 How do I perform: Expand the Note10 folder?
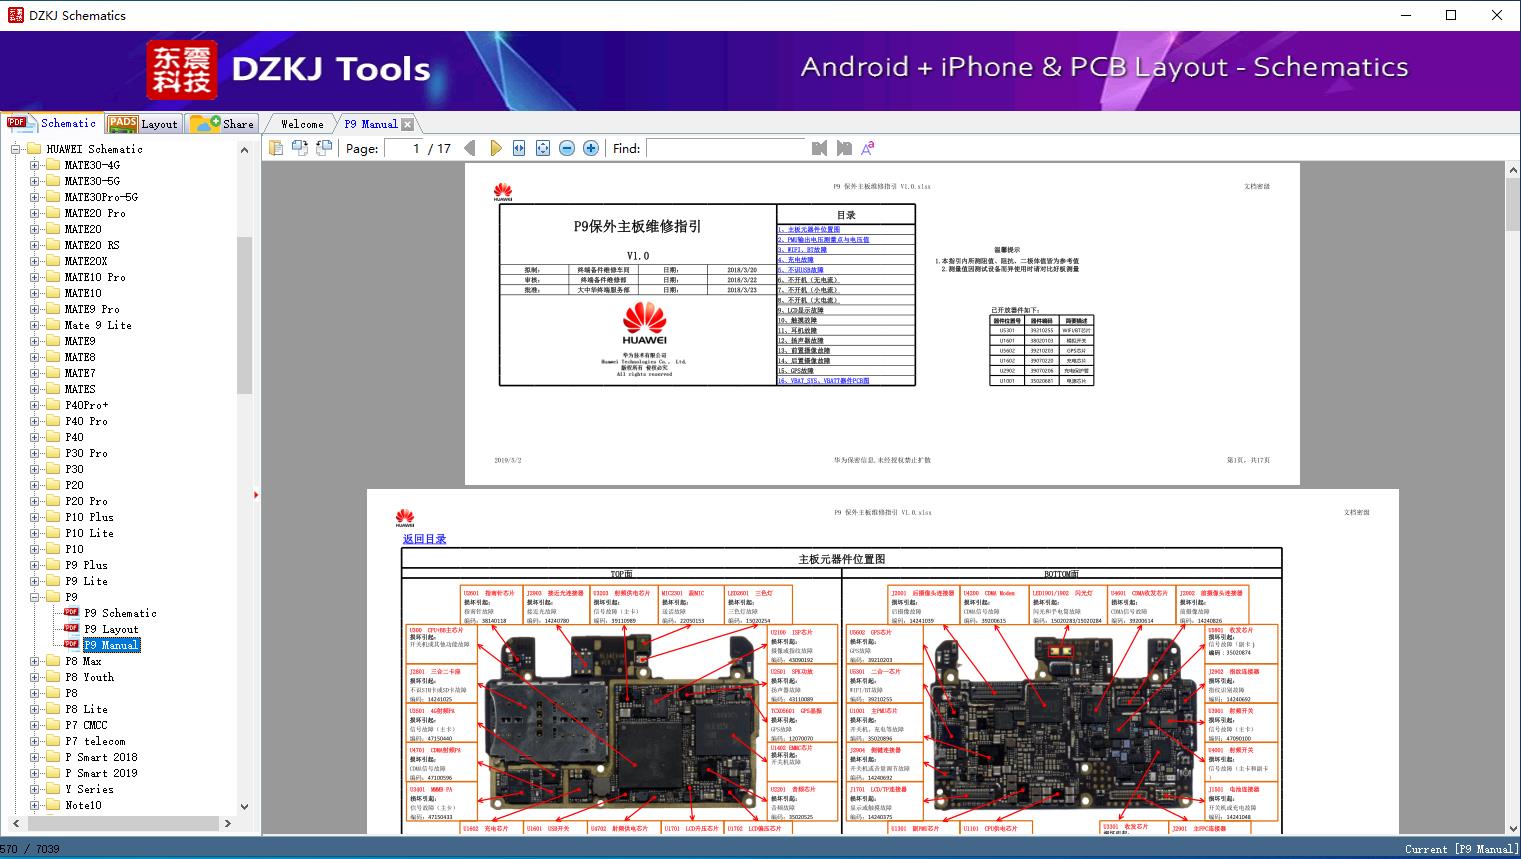coord(35,805)
